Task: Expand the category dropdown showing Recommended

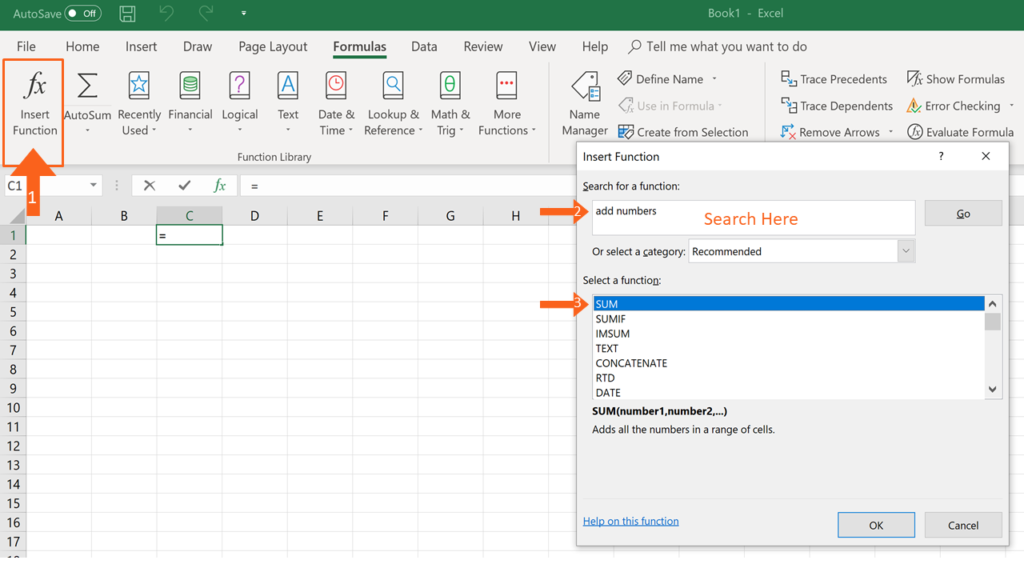Action: pyautogui.click(x=906, y=251)
